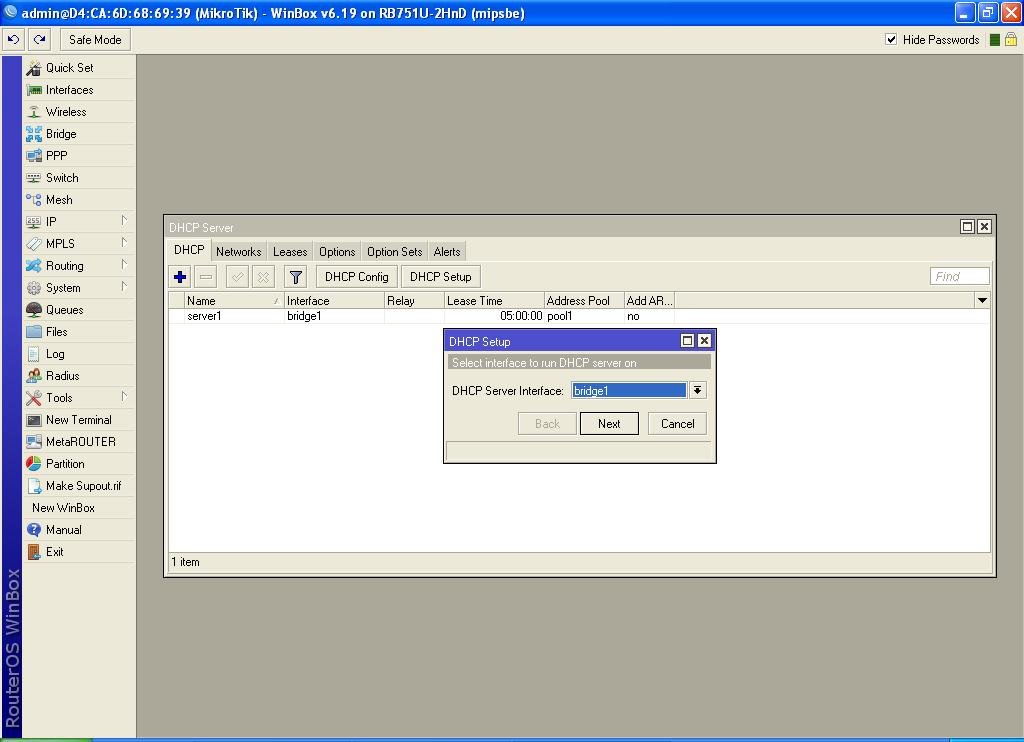Sort by the Interface column header
The width and height of the screenshot is (1024, 742).
pos(334,300)
